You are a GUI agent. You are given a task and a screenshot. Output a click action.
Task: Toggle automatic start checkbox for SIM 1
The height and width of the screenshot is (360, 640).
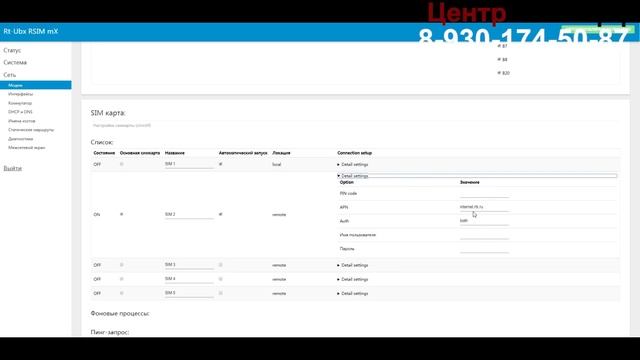point(221,164)
